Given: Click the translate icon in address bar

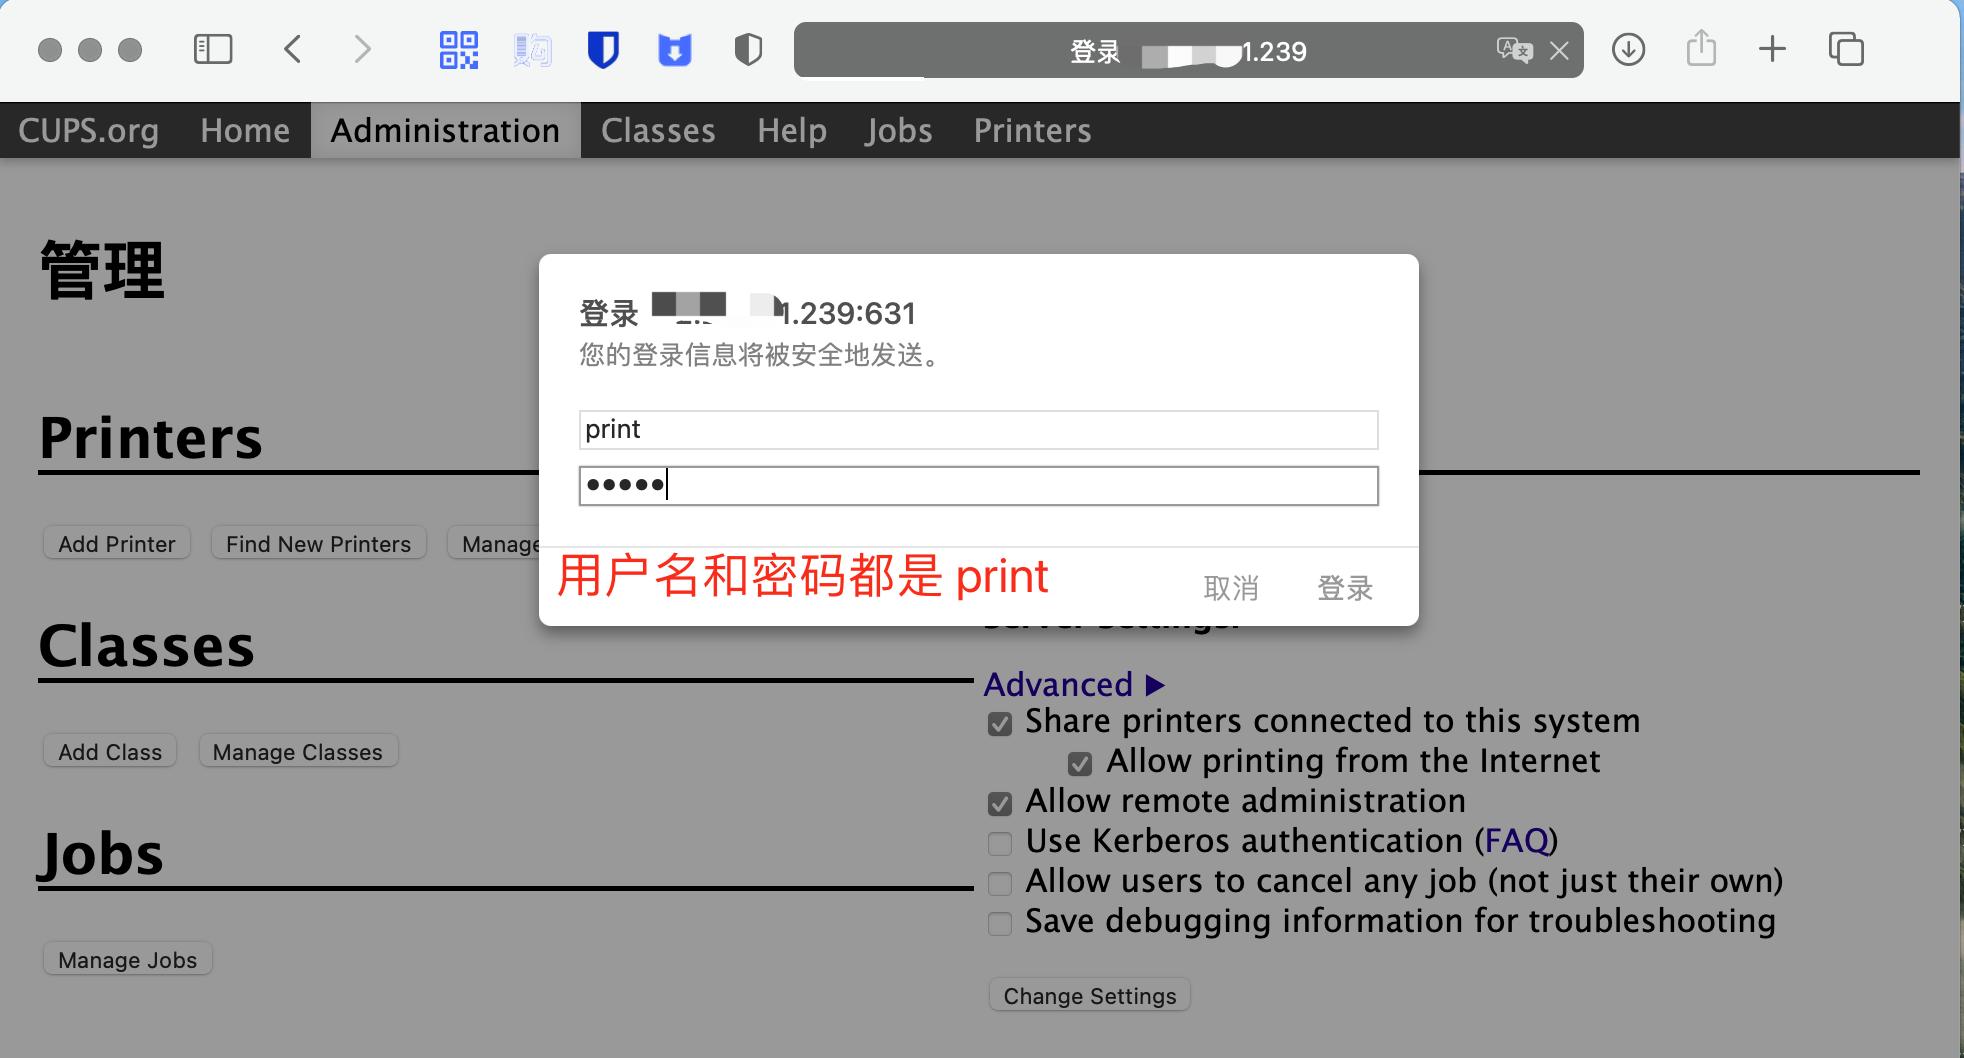Looking at the screenshot, I should tap(1516, 50).
